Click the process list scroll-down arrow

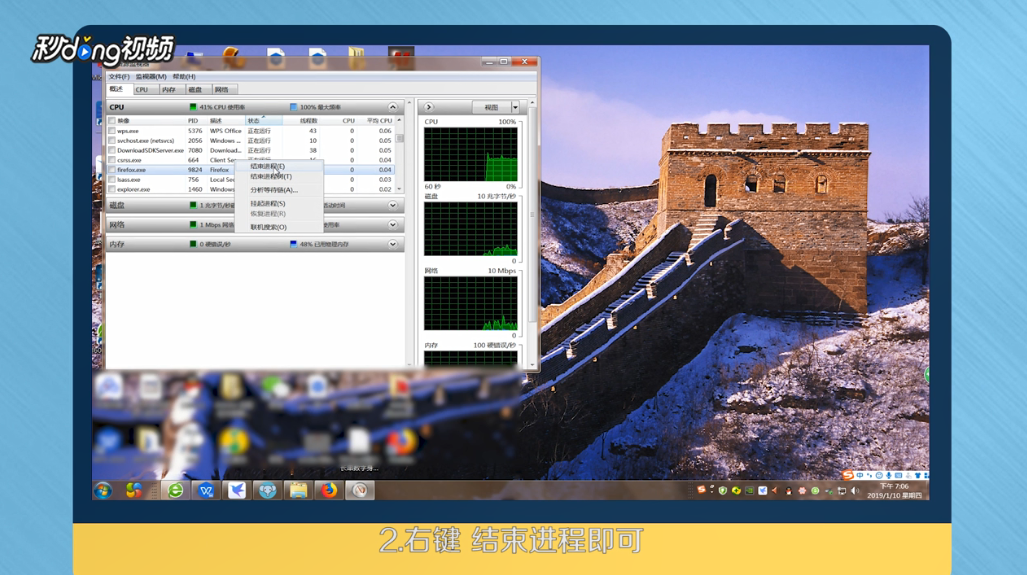[400, 189]
